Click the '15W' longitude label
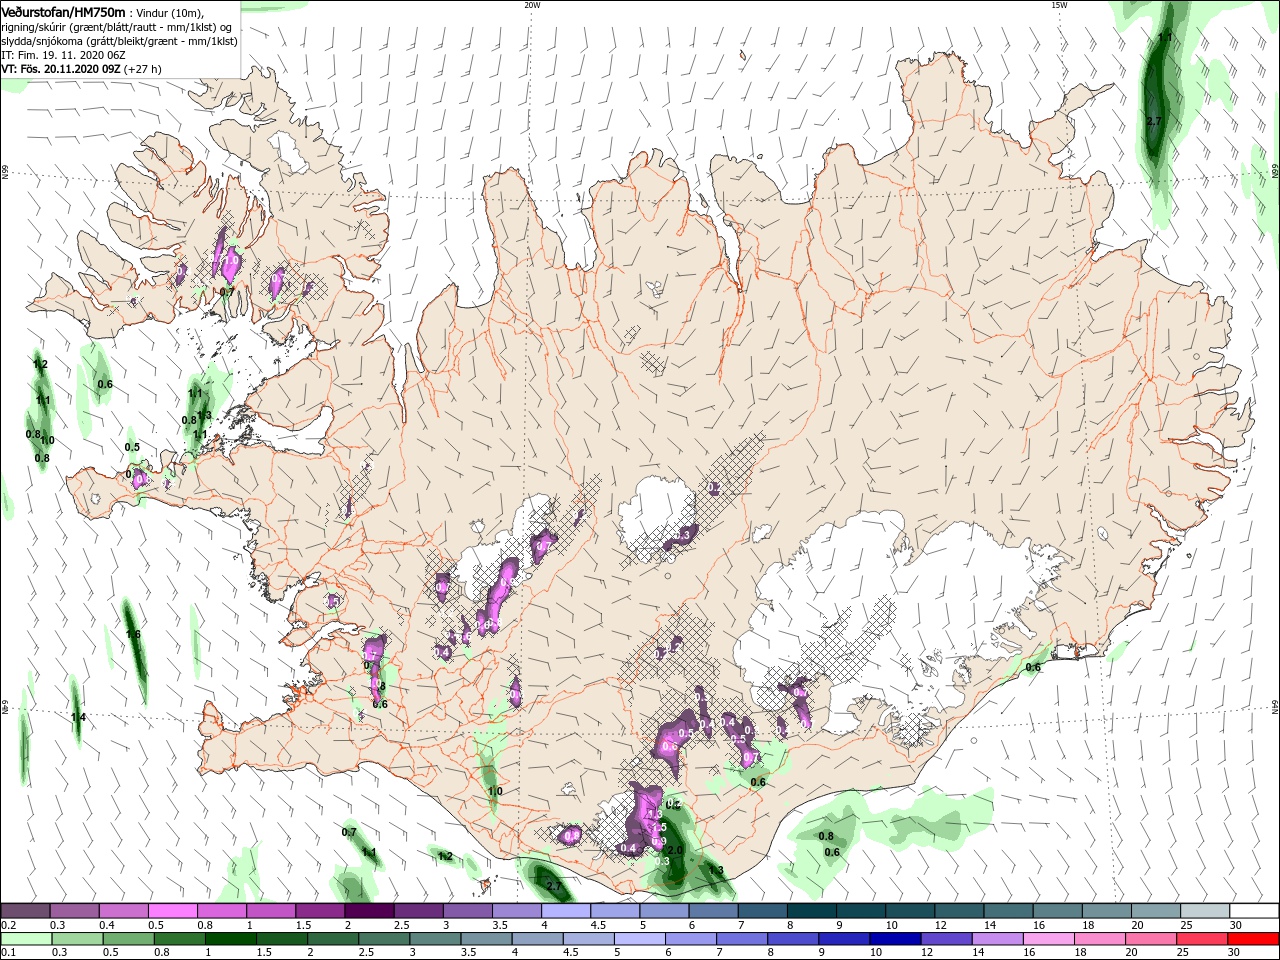Image resolution: width=1280 pixels, height=960 pixels. pos(1058,5)
